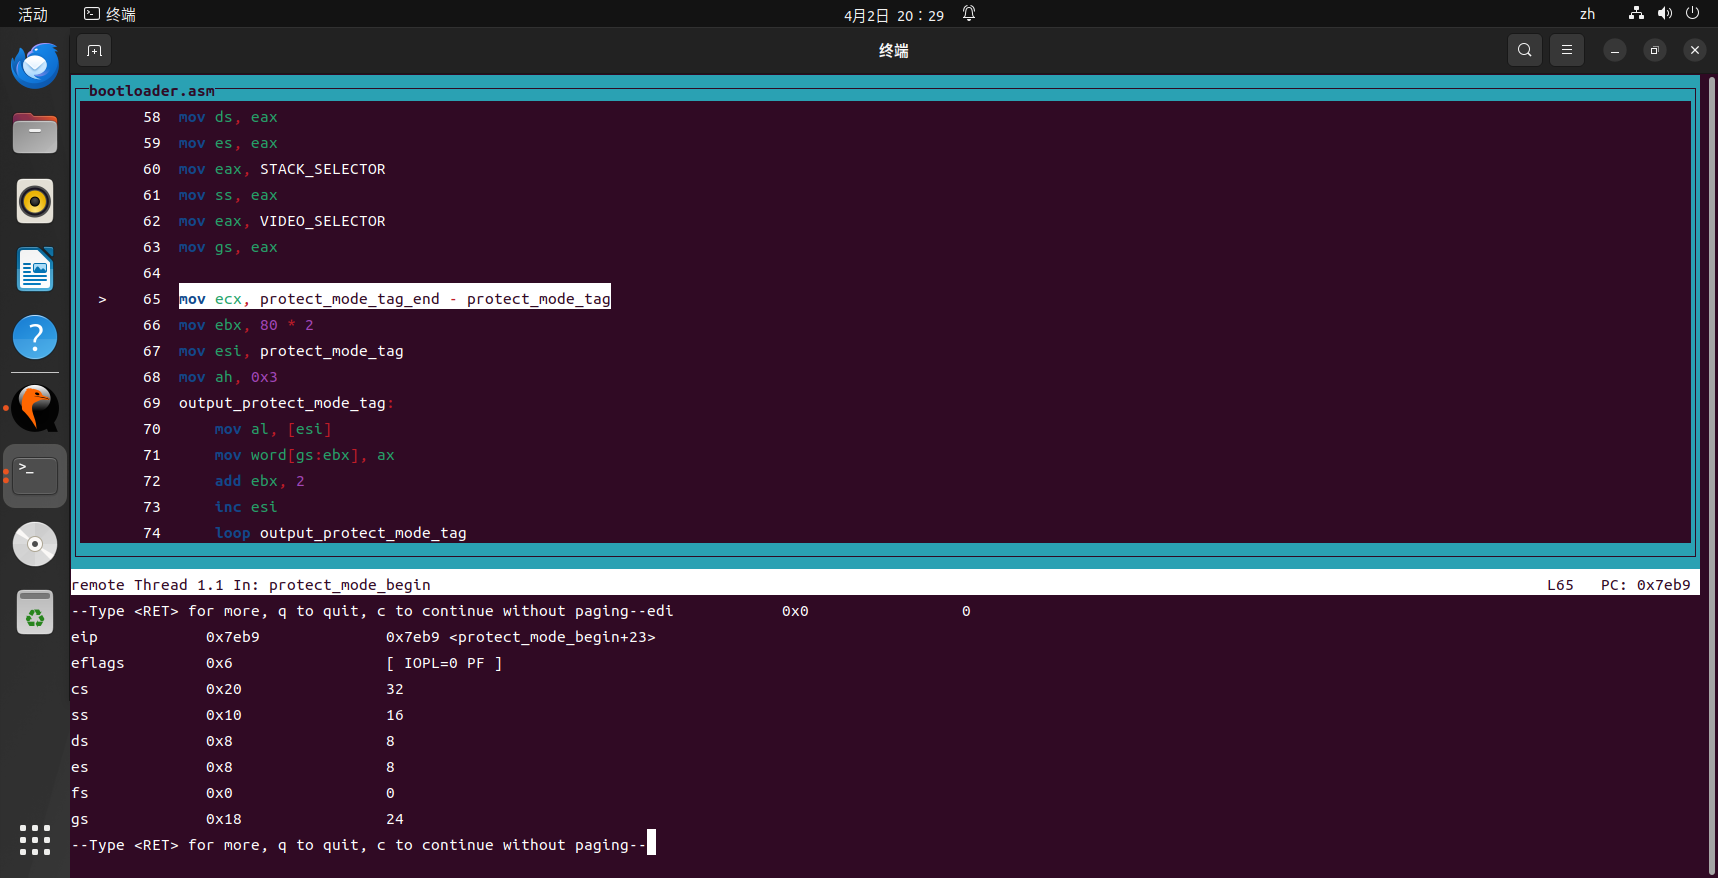Restore the terminal window size
Image resolution: width=1718 pixels, height=878 pixels.
click(1655, 50)
